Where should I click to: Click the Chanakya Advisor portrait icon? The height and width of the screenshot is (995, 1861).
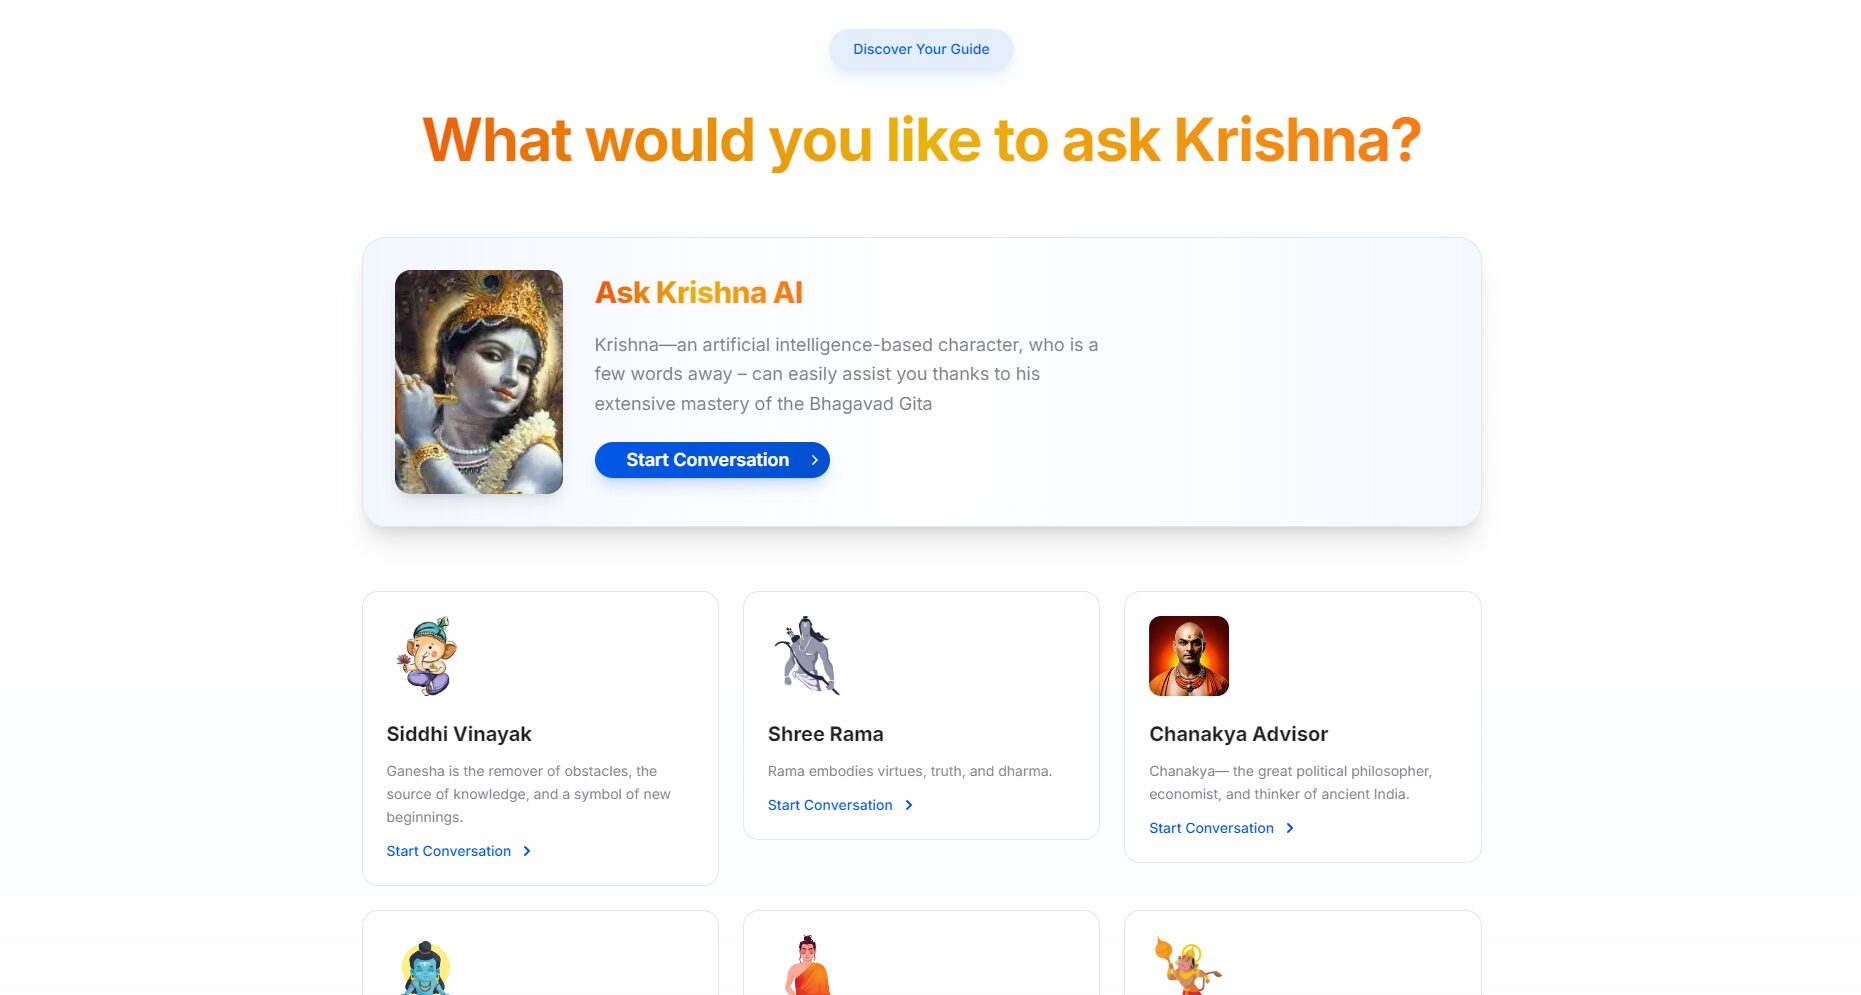pos(1188,656)
